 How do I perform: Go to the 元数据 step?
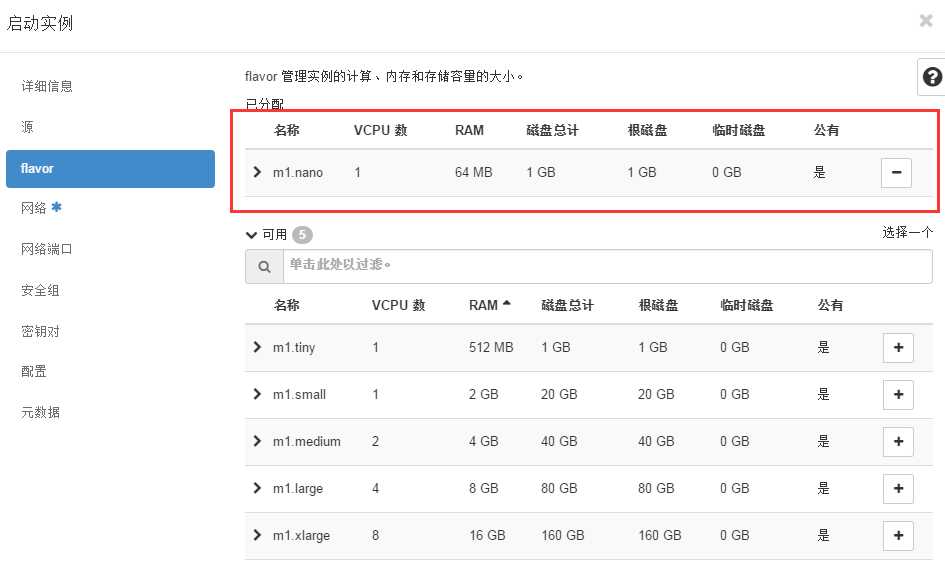tap(40, 413)
